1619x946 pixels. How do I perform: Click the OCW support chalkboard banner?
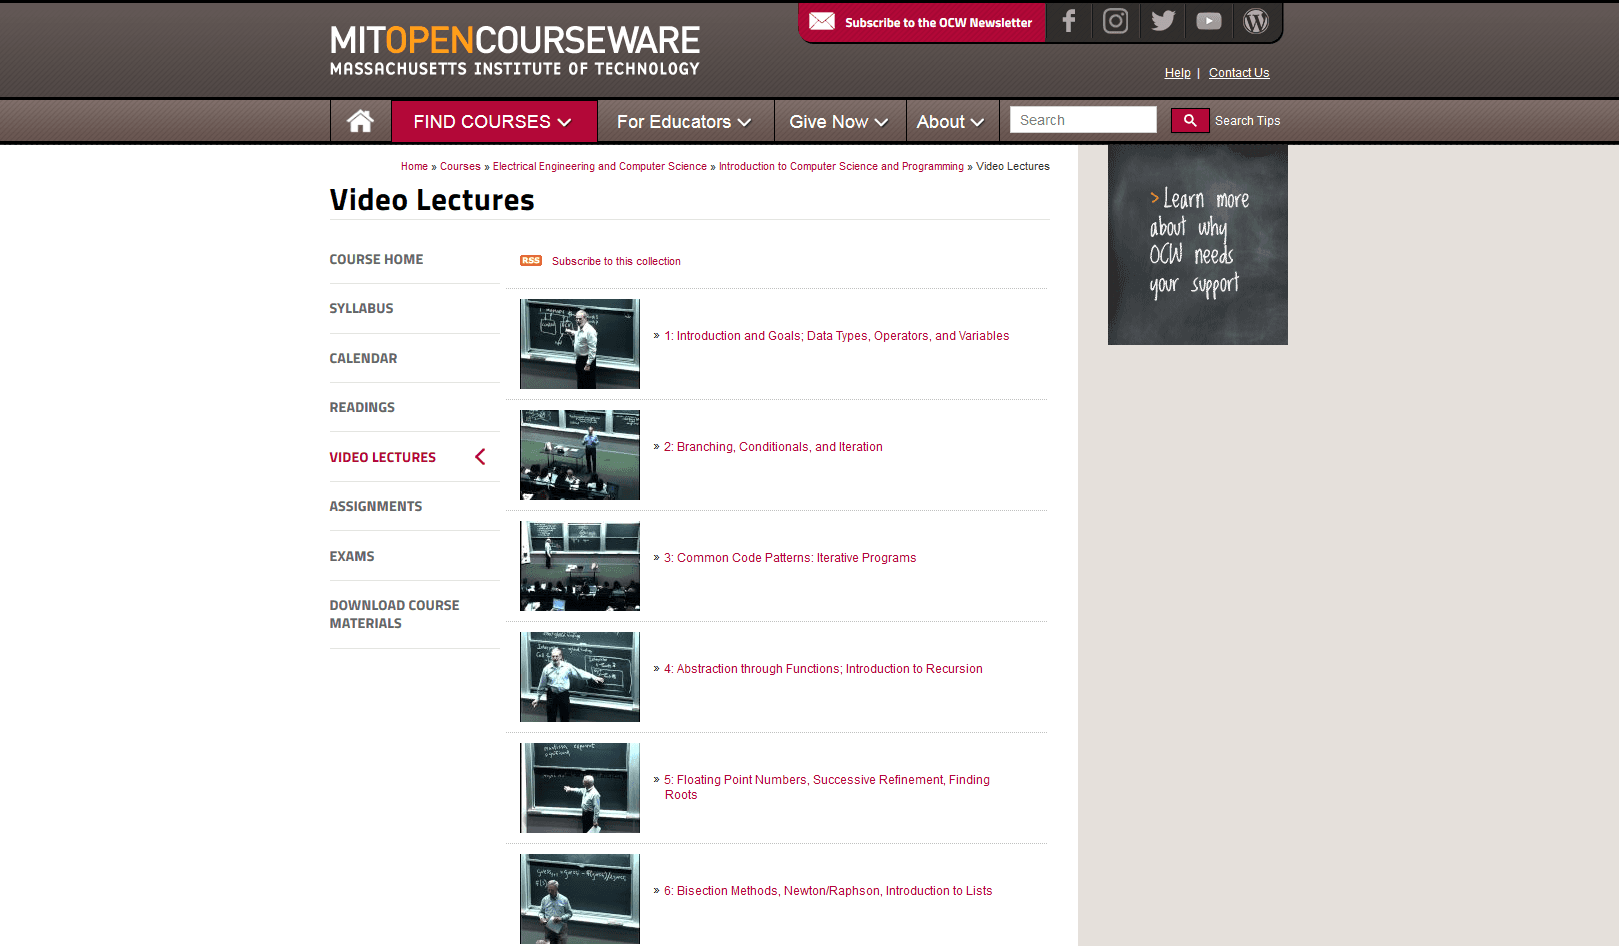pyautogui.click(x=1197, y=244)
